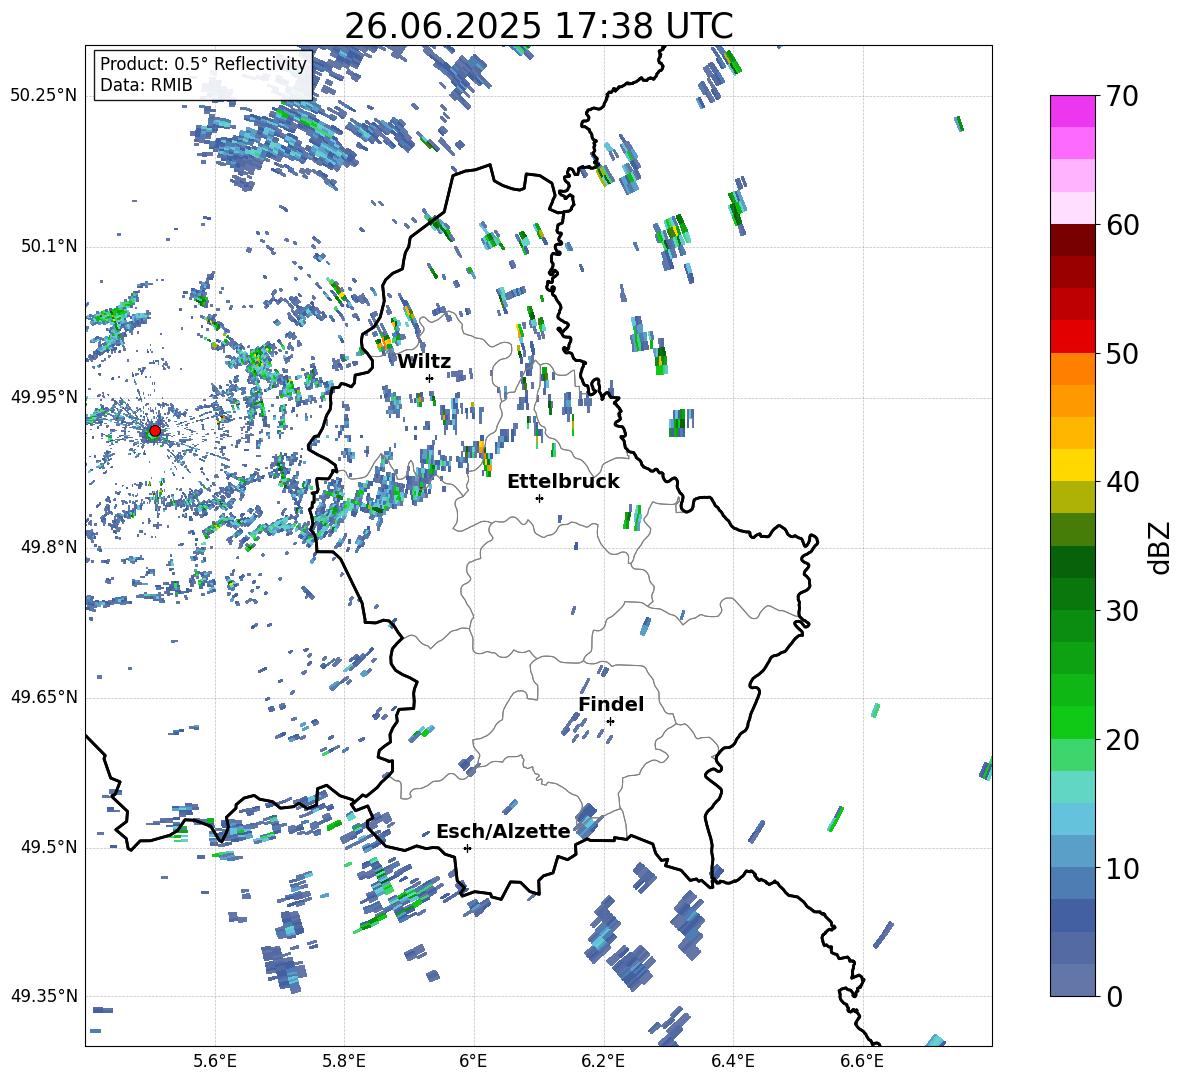Click the 10 tick on colorbar

(1123, 868)
